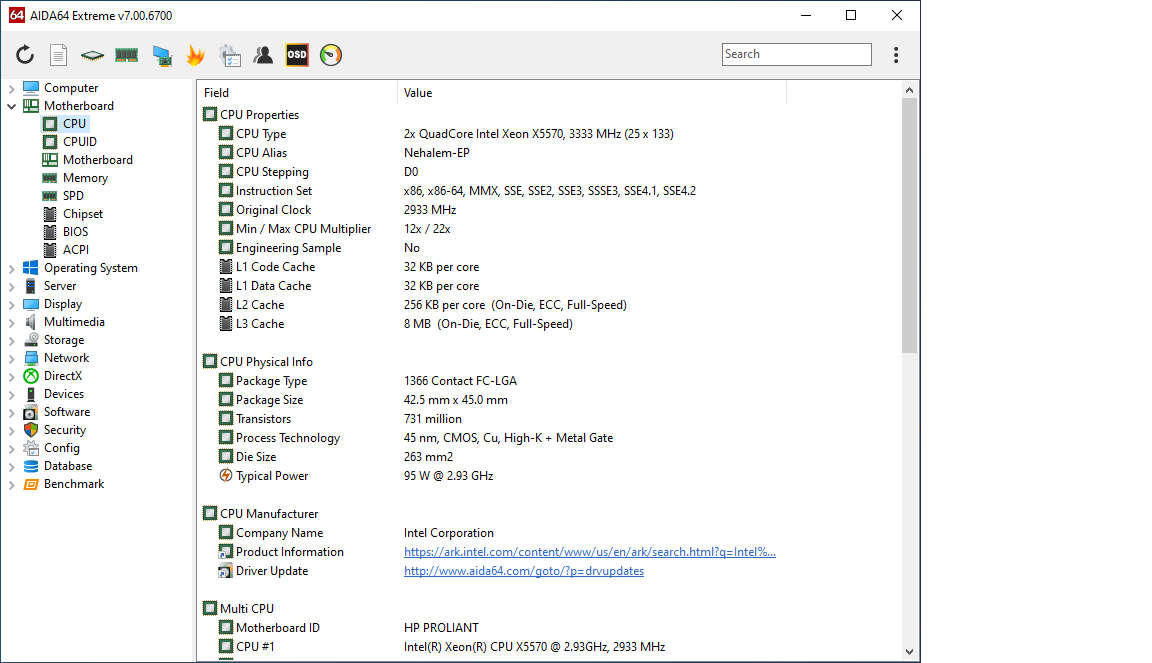Click inside the Search box
The width and height of the screenshot is (1152, 663).
[796, 54]
